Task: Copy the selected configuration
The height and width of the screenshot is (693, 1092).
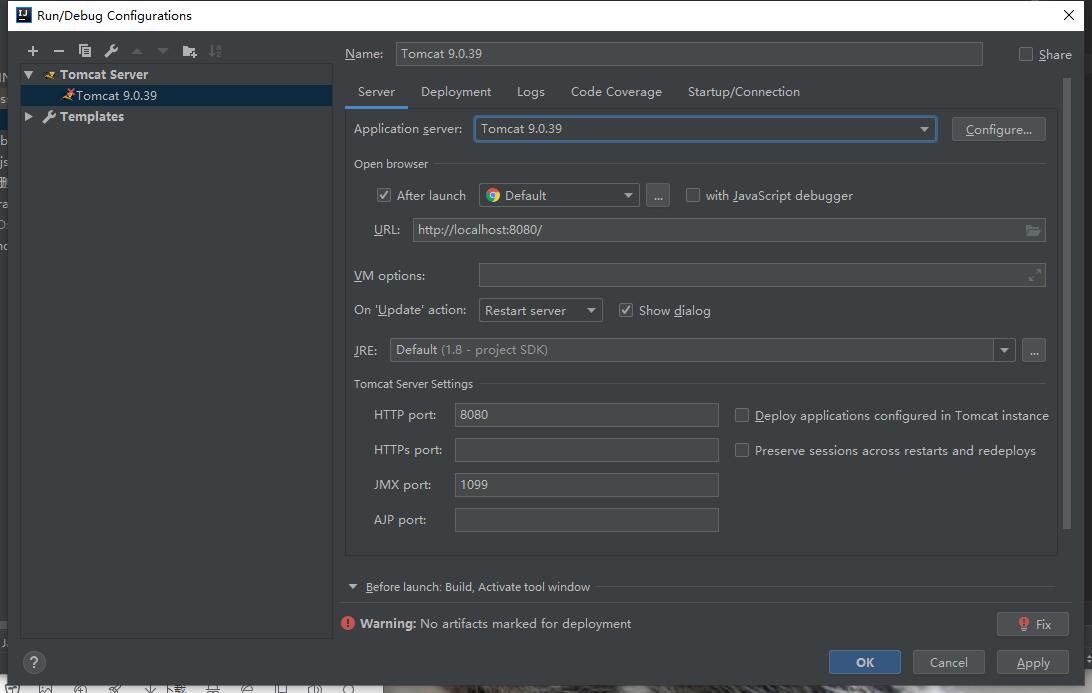Action: 85,51
